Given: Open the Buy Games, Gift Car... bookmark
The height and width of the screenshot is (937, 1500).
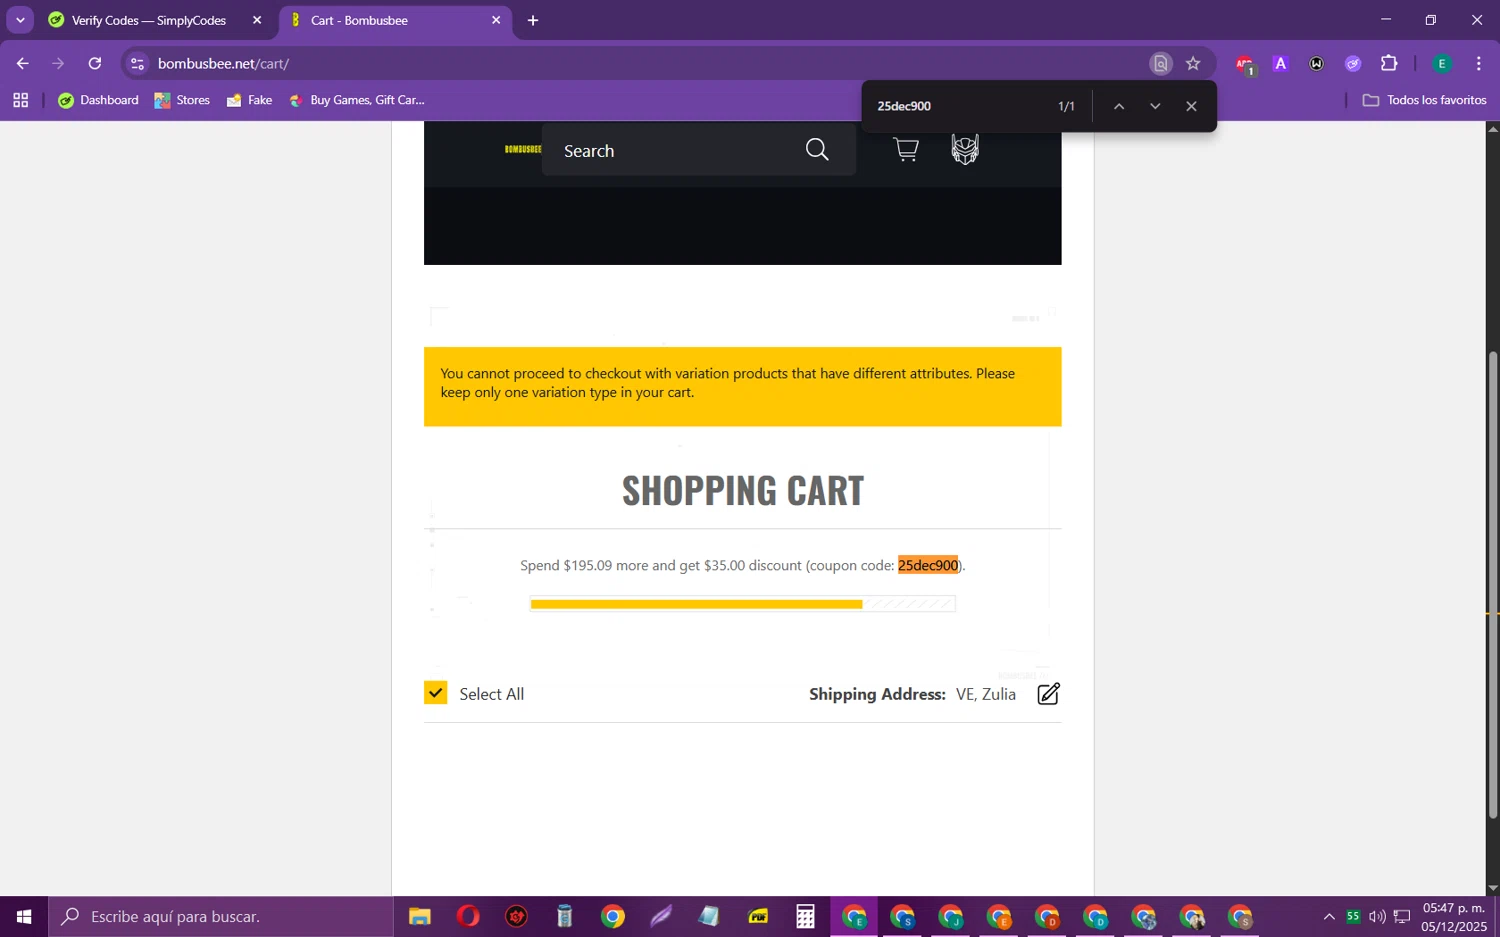Looking at the screenshot, I should (x=357, y=100).
